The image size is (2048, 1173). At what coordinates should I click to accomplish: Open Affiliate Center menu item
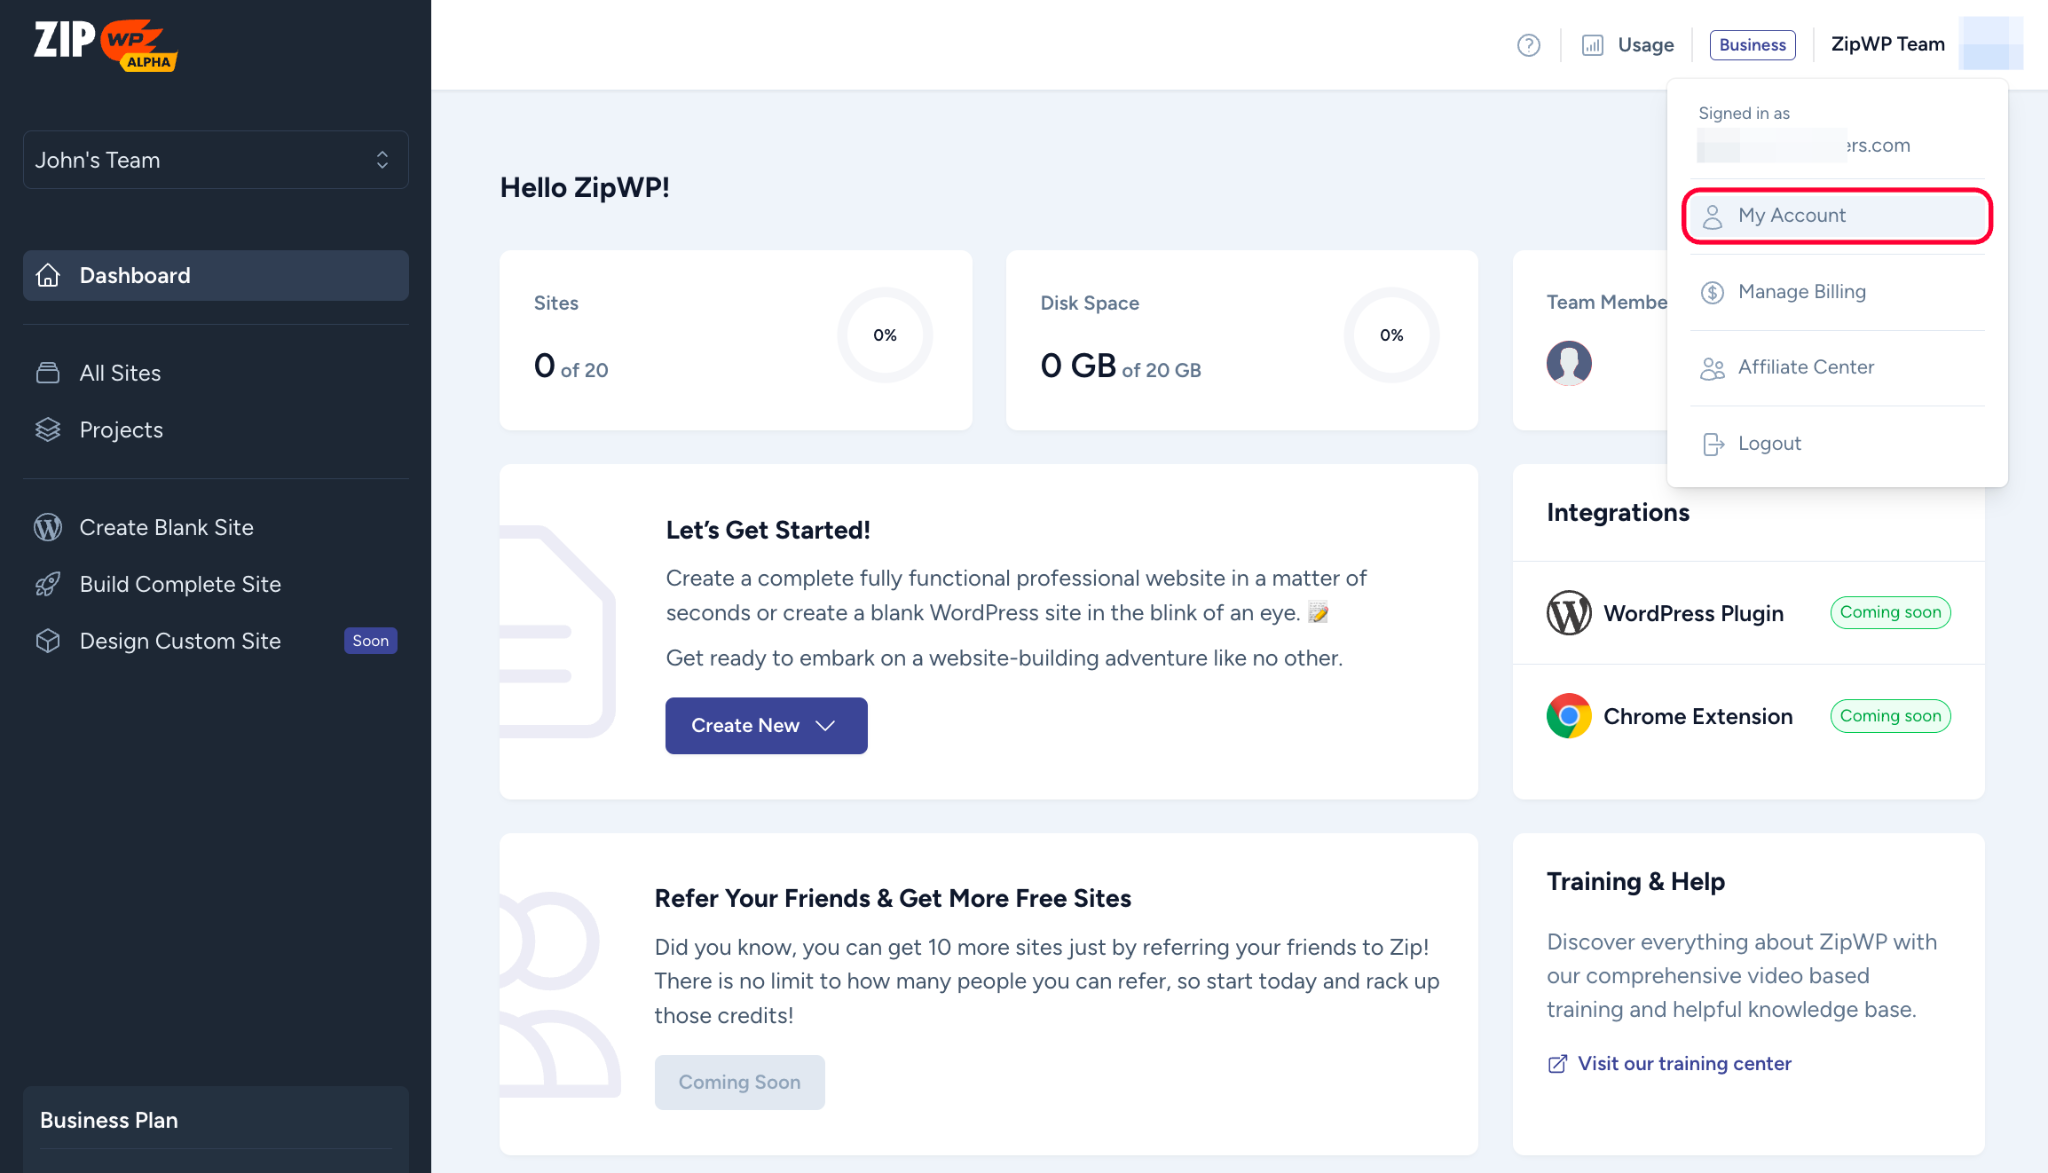(x=1805, y=367)
